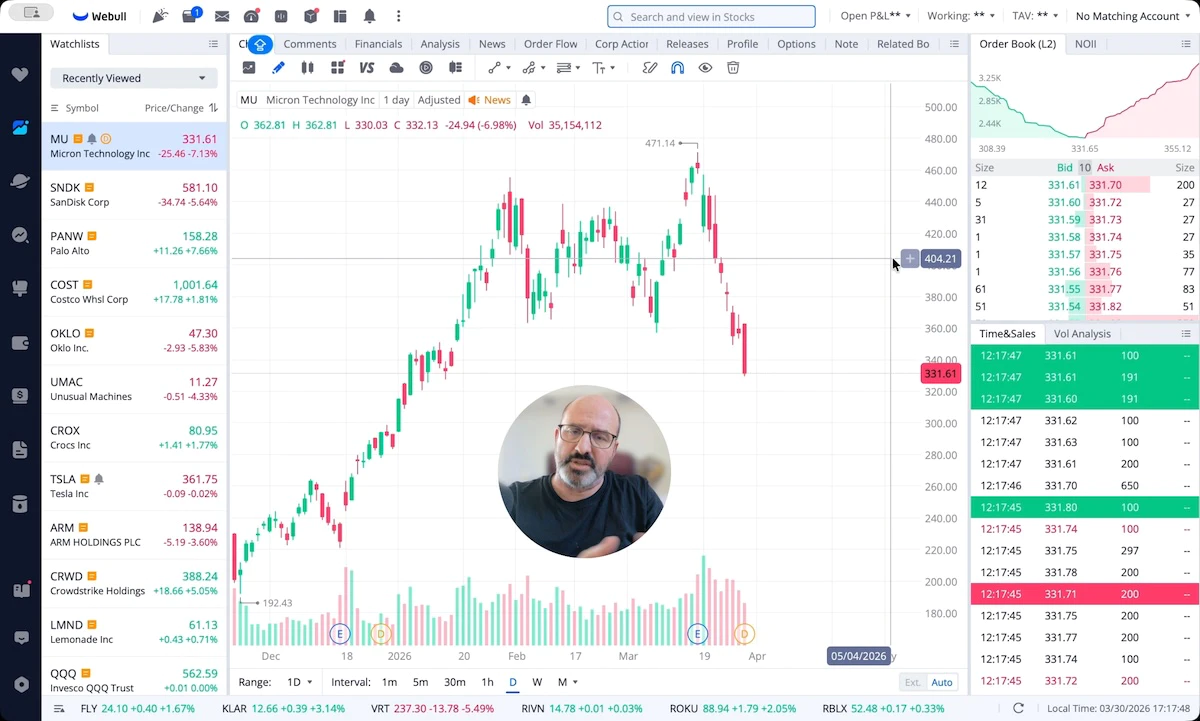
Task: Click the plus button beside 404.21 price
Action: click(x=909, y=259)
